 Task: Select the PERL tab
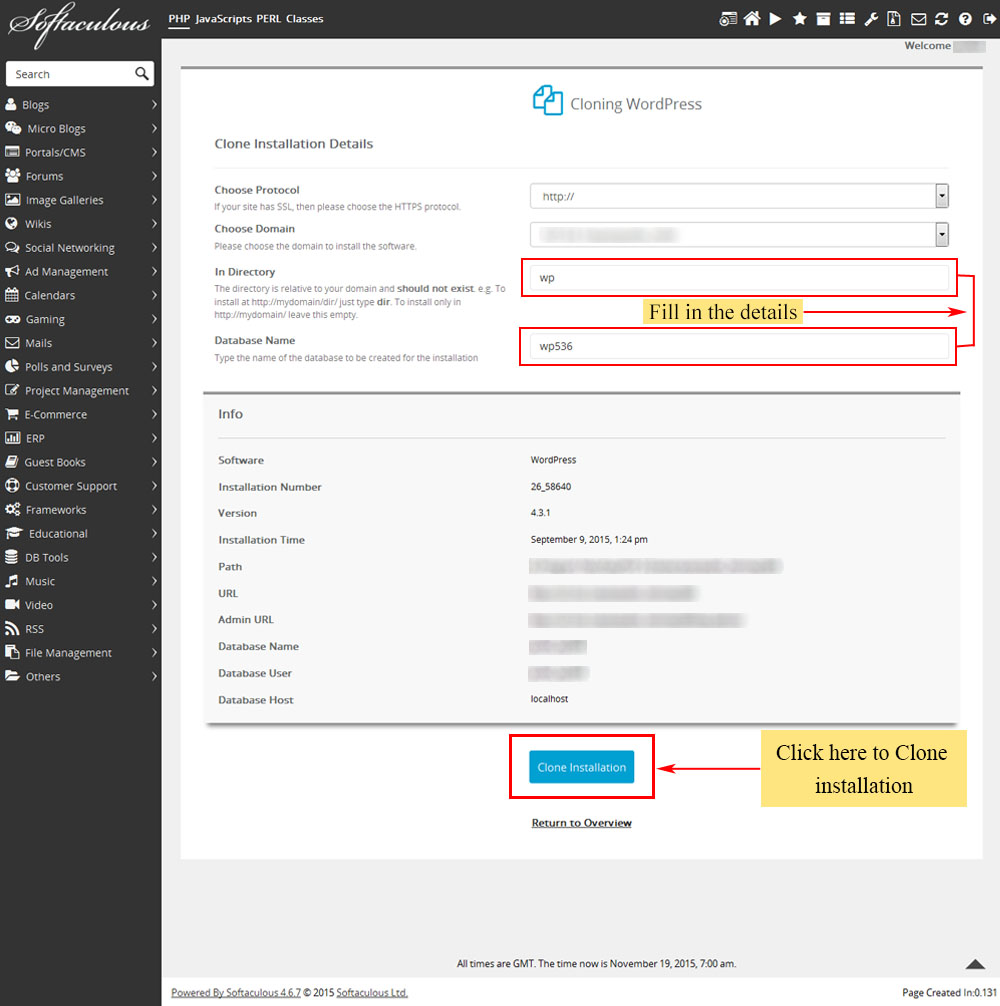pyautogui.click(x=268, y=19)
